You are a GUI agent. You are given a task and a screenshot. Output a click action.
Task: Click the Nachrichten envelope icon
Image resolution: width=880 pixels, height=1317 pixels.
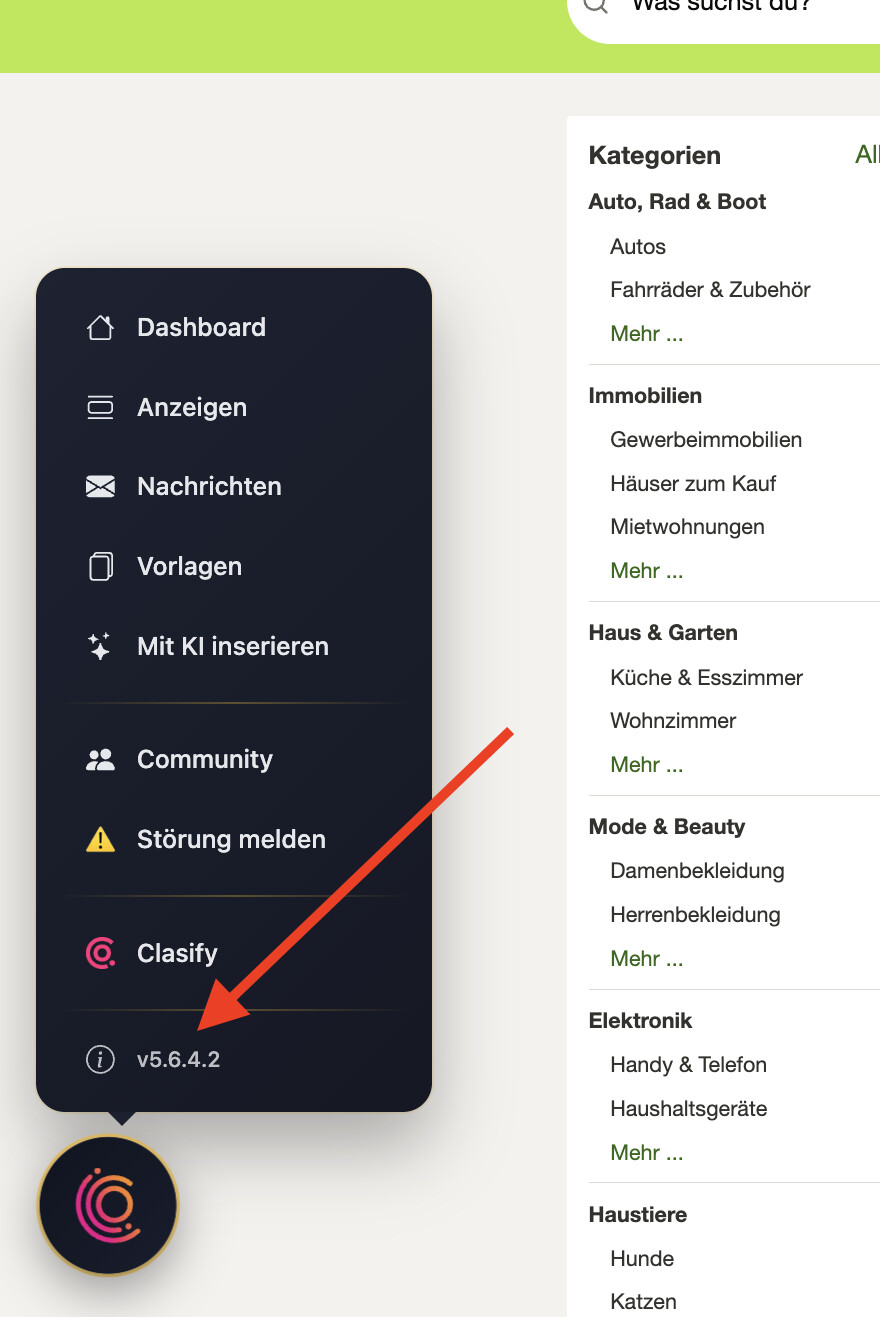coord(100,487)
